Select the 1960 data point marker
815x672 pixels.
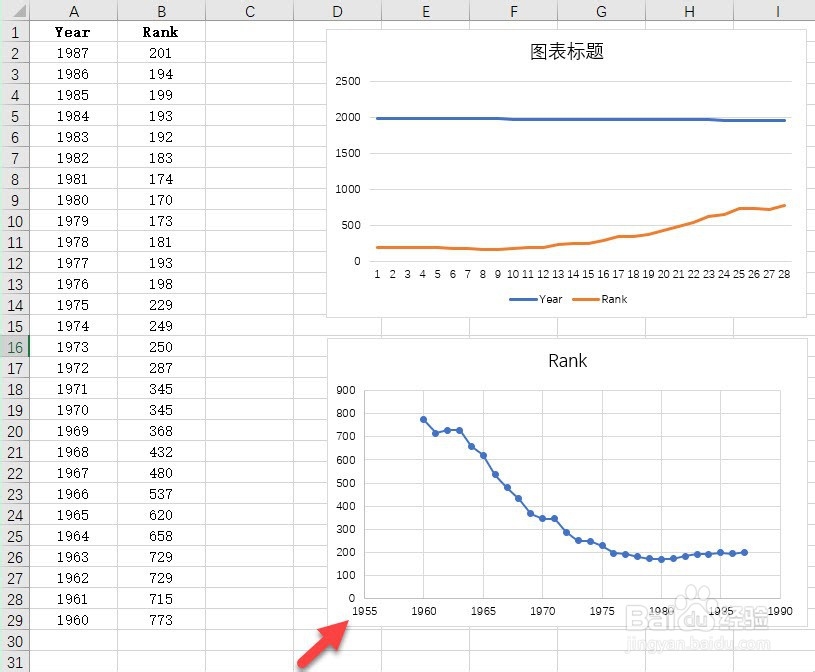click(x=424, y=419)
